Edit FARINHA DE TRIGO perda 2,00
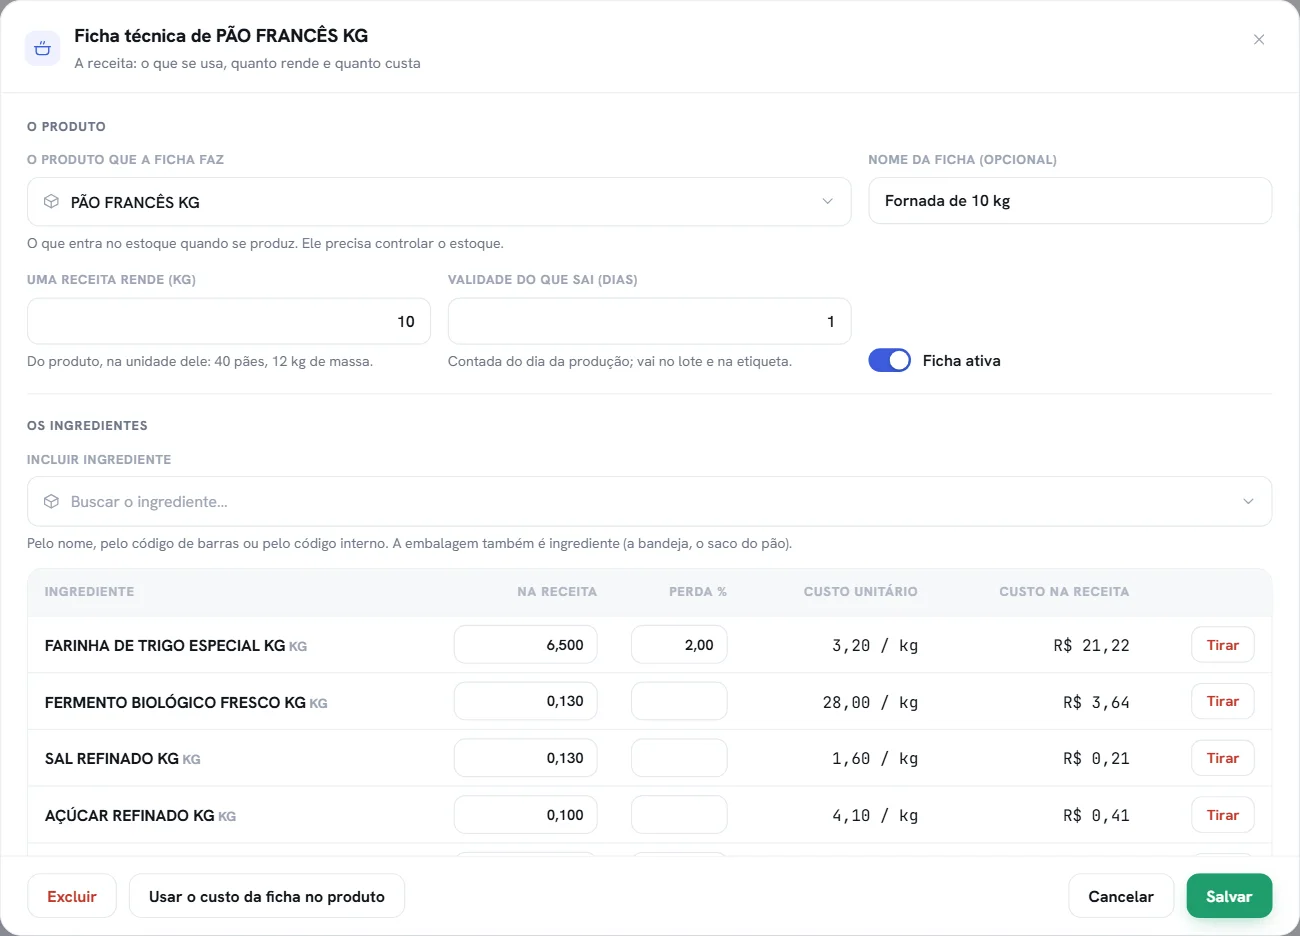 pos(679,645)
